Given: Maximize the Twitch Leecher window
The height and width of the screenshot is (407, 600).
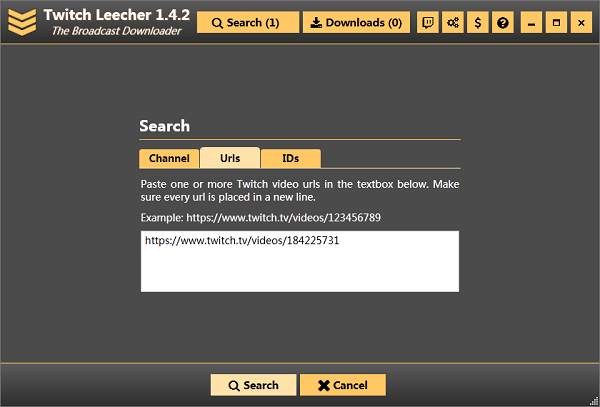Looking at the screenshot, I should (x=556, y=23).
